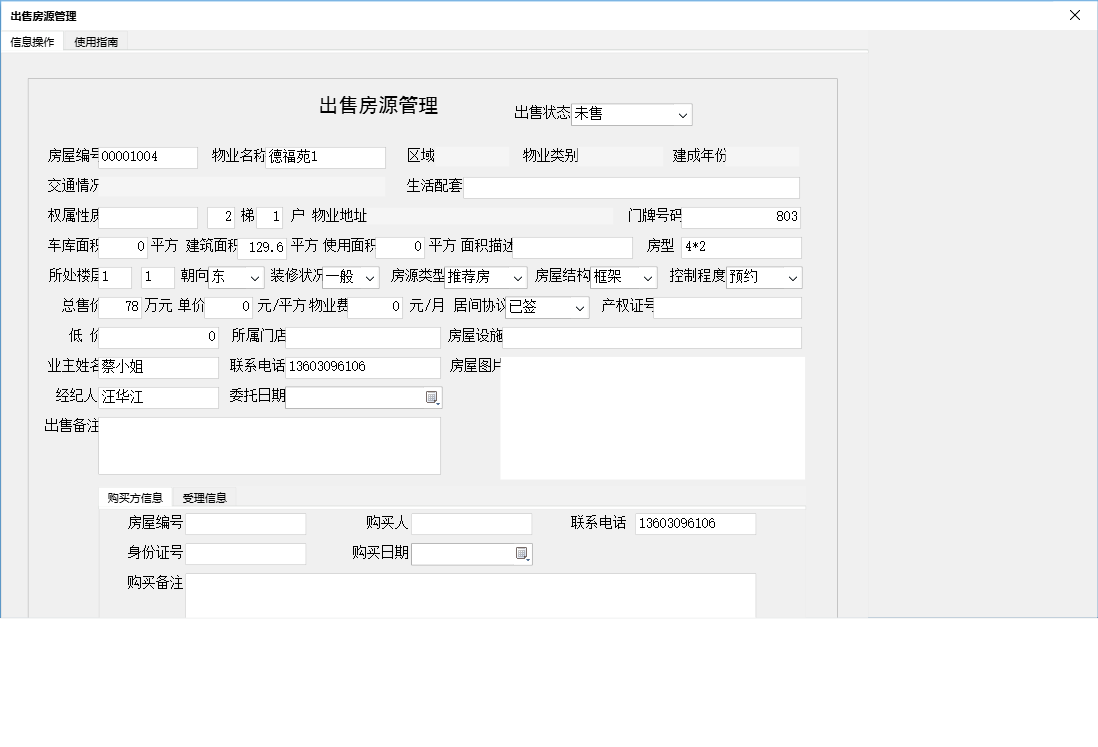Image resolution: width=1098 pixels, height=747 pixels.
Task: Expand the 装修状况 dropdown
Action: tap(370, 278)
